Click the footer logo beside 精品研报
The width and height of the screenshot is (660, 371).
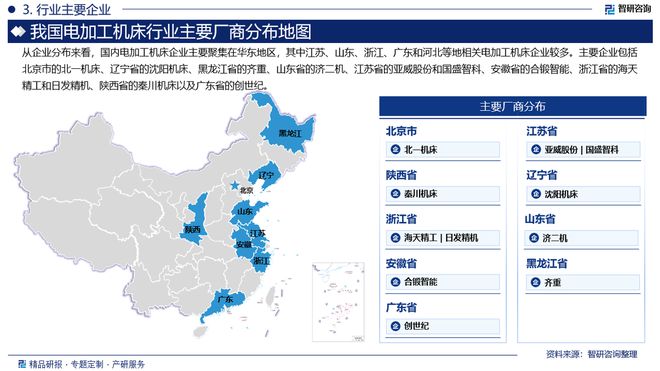pos(22,364)
